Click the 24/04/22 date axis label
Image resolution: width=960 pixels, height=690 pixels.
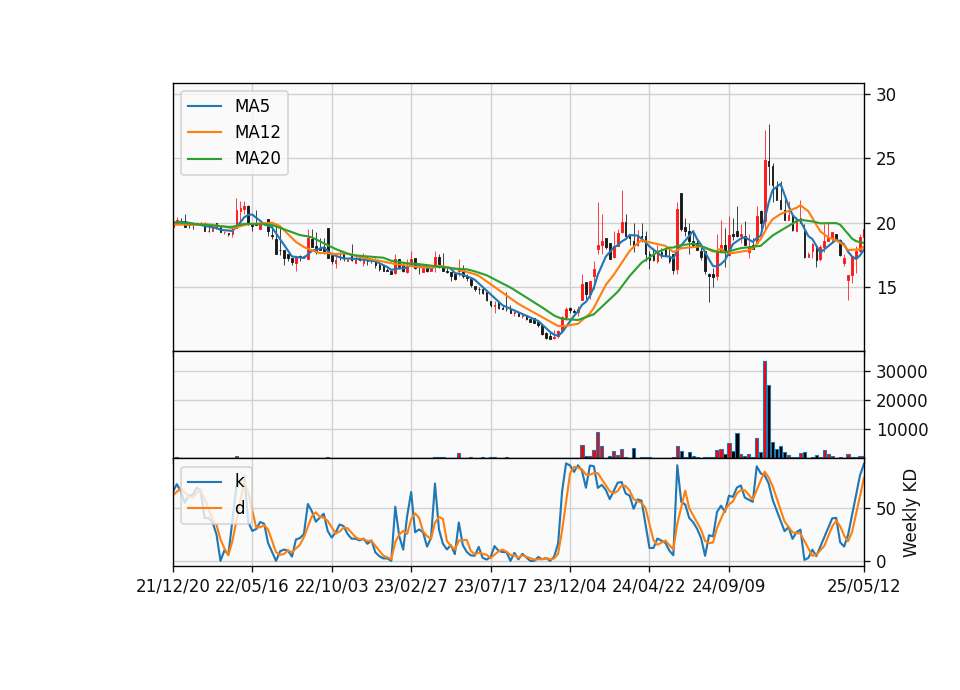648,586
